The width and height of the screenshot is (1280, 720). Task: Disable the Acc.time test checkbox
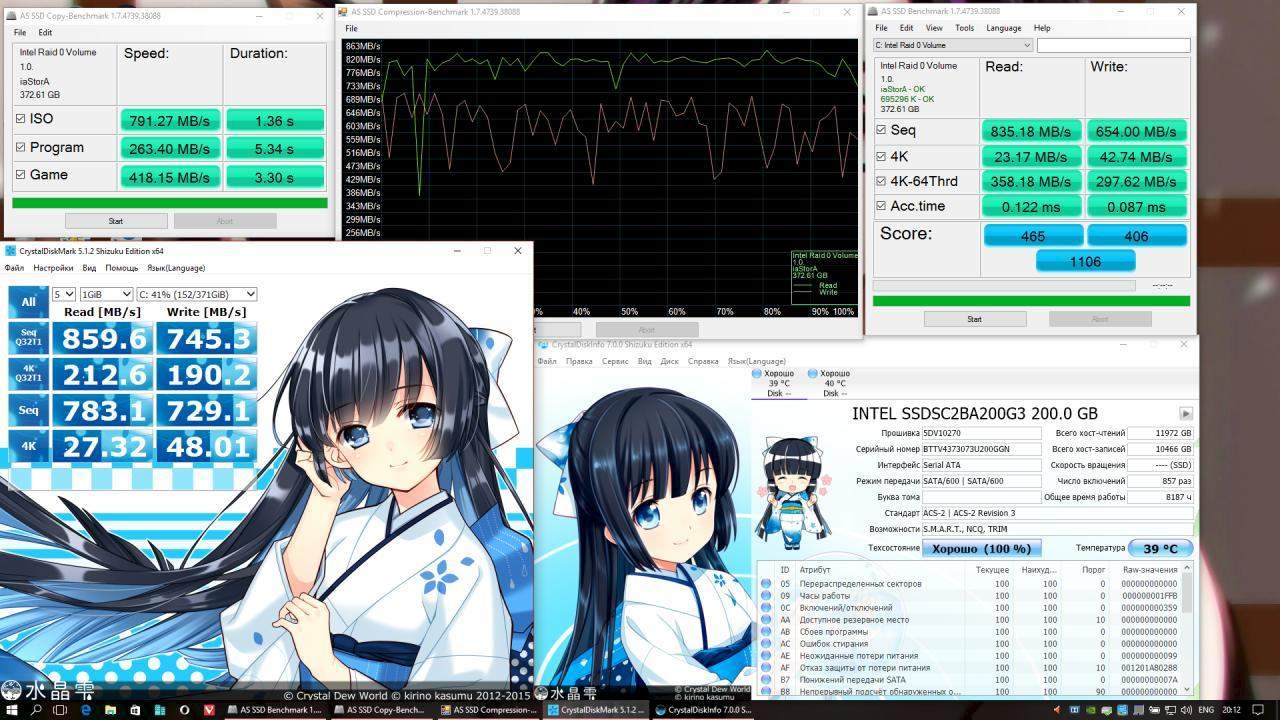[x=881, y=206]
